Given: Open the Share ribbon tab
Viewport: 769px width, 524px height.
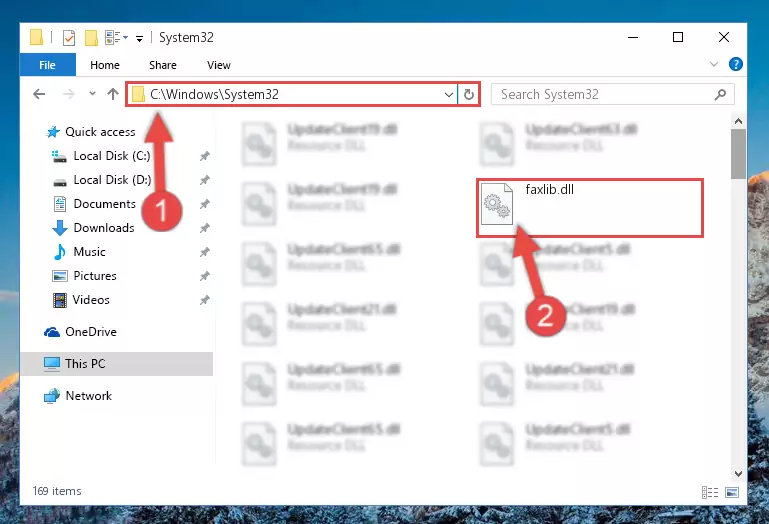Looking at the screenshot, I should pos(163,65).
